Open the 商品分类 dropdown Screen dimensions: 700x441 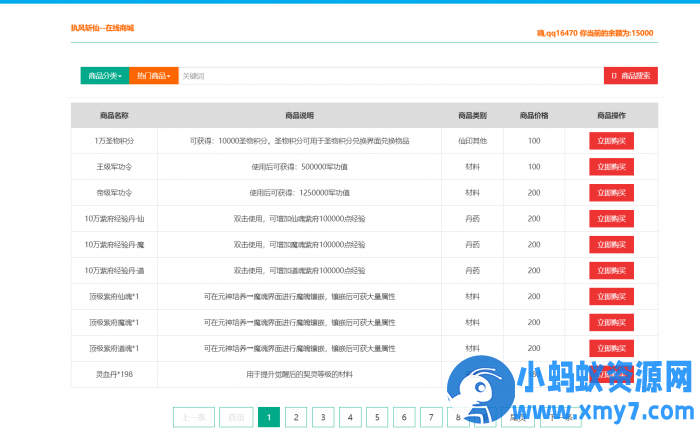[x=104, y=76]
